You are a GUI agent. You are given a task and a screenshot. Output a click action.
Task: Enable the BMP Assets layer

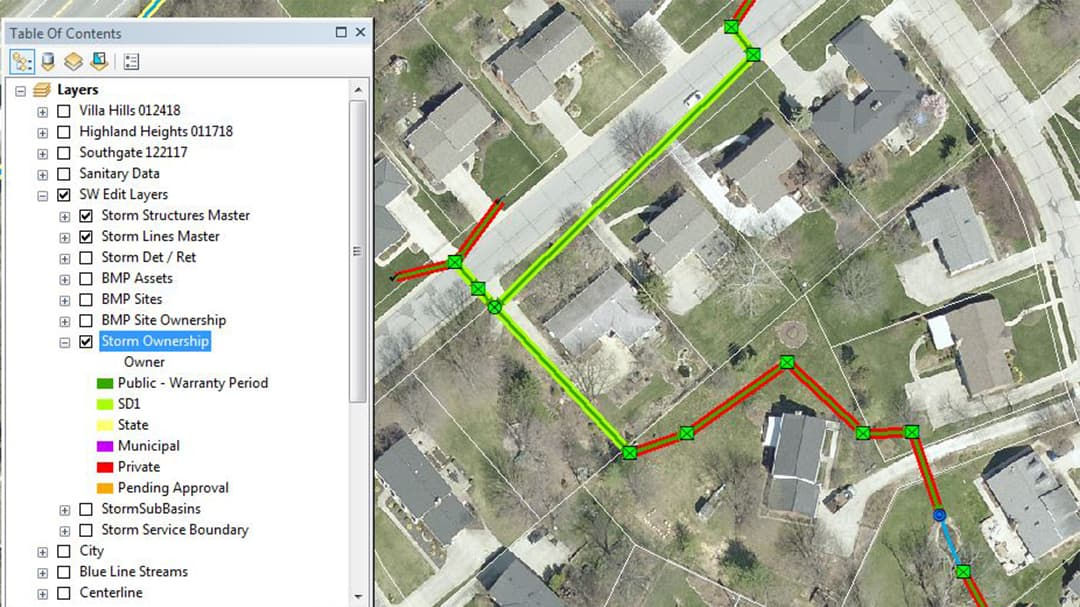85,278
